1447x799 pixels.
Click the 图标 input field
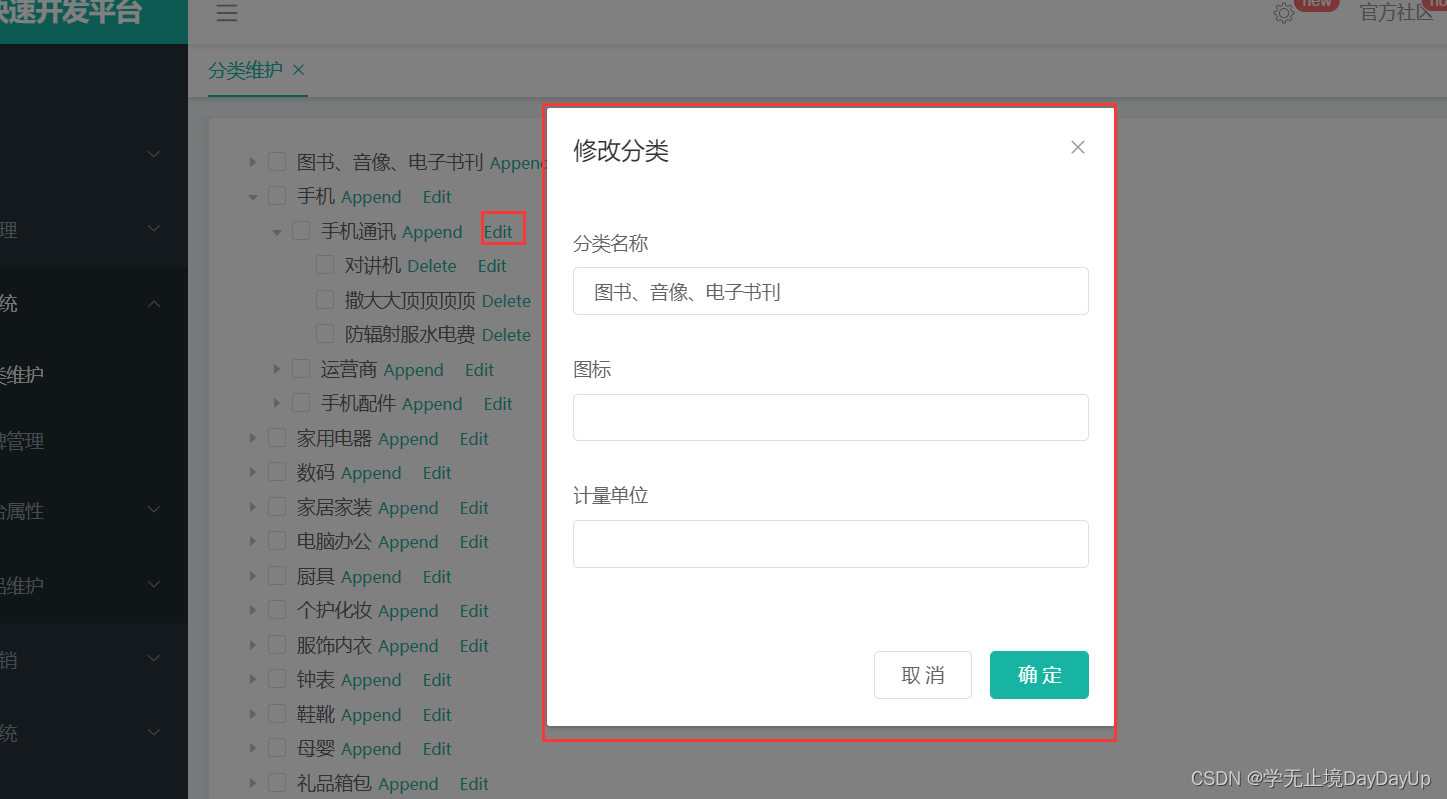click(x=830, y=417)
